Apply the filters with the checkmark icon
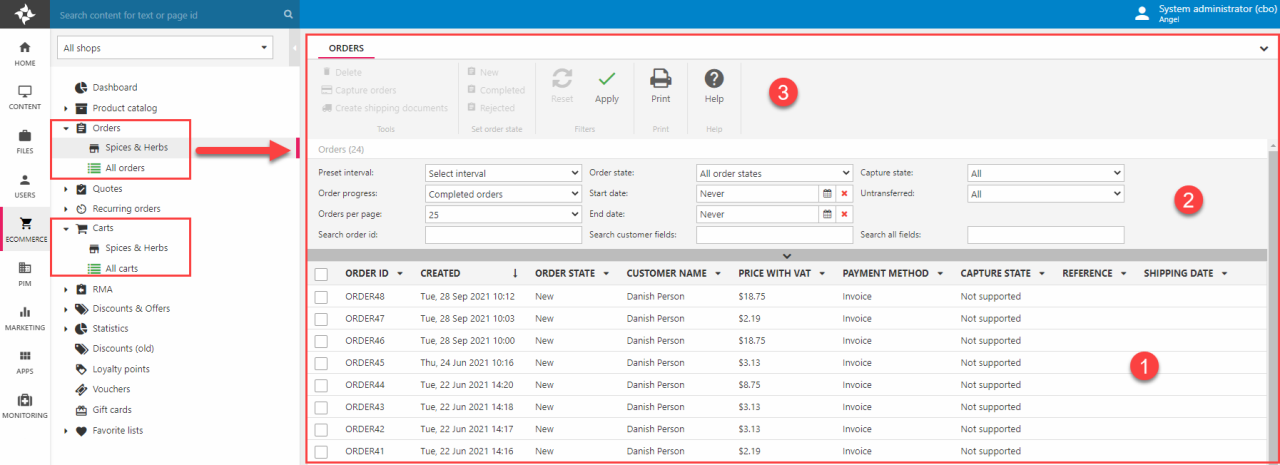The width and height of the screenshot is (1280, 465). [606, 81]
